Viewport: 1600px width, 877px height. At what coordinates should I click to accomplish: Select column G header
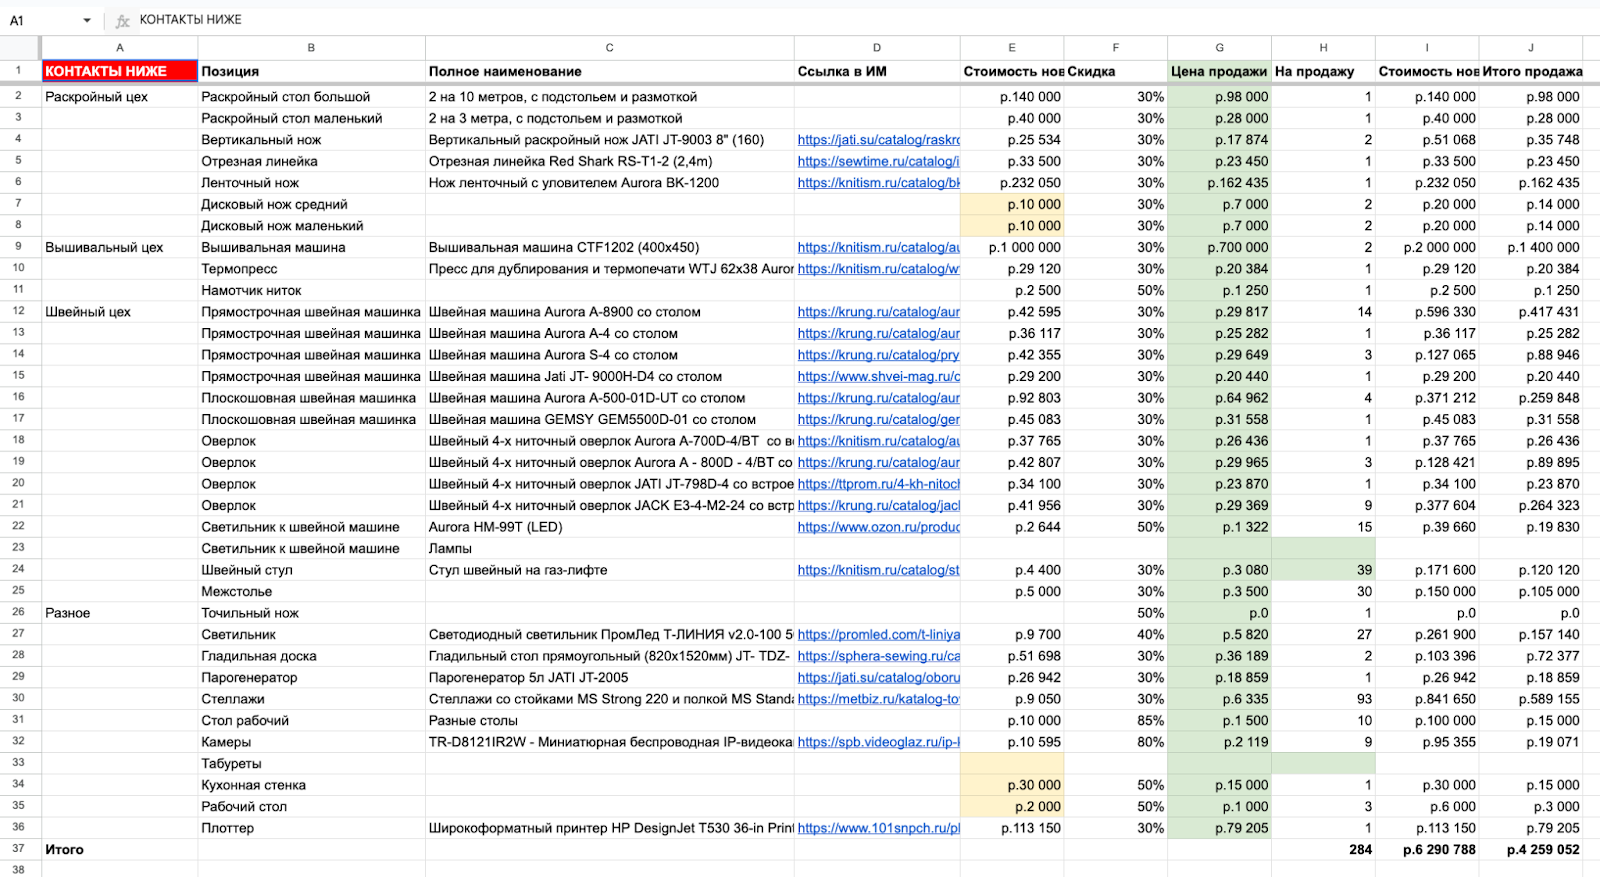[x=1220, y=48]
